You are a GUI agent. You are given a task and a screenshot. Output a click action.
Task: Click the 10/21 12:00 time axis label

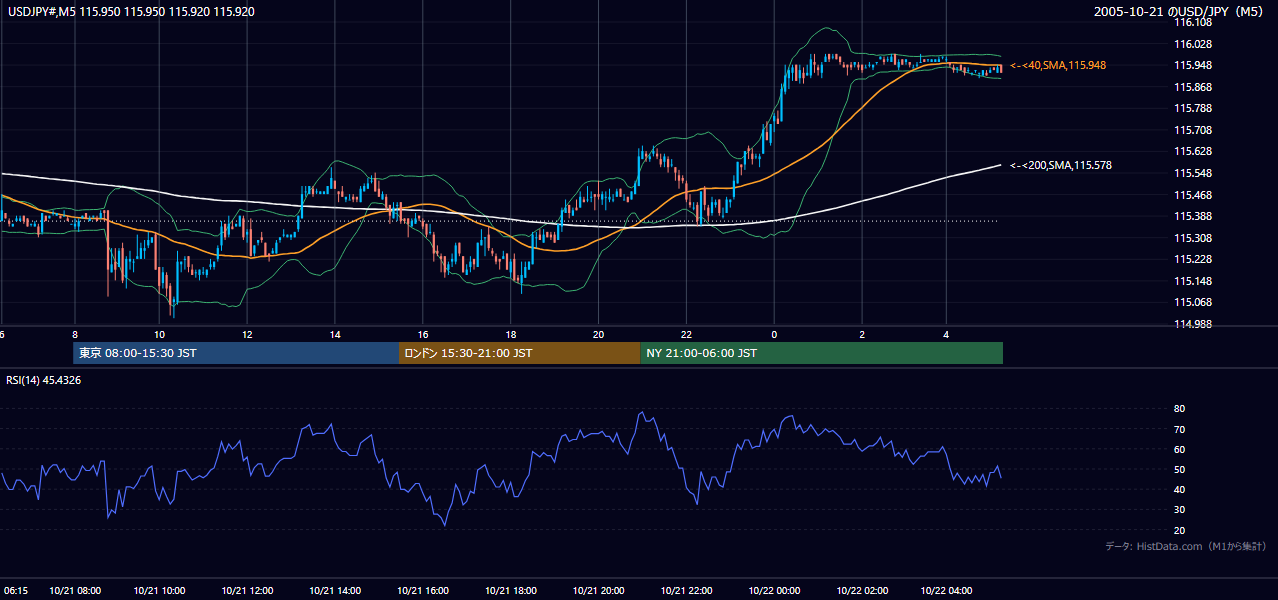pyautogui.click(x=248, y=591)
